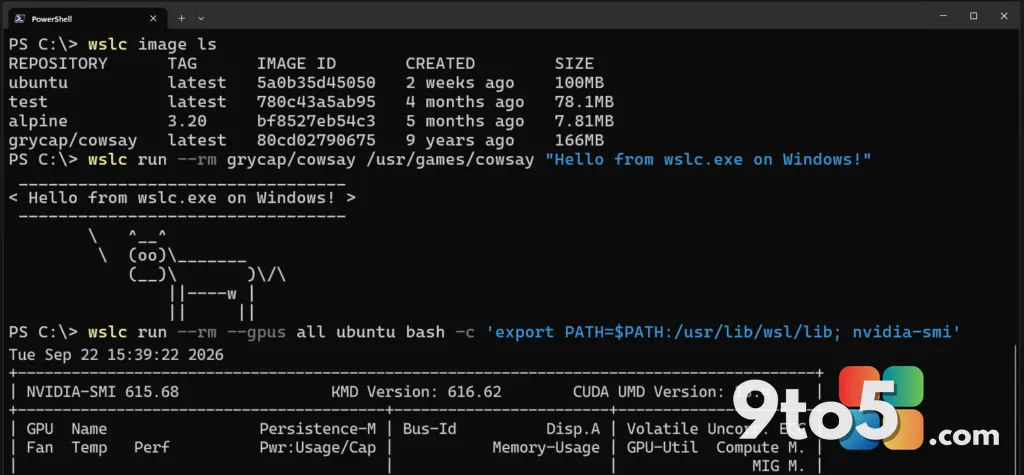Open the new tab profile dropdown

click(x=201, y=18)
